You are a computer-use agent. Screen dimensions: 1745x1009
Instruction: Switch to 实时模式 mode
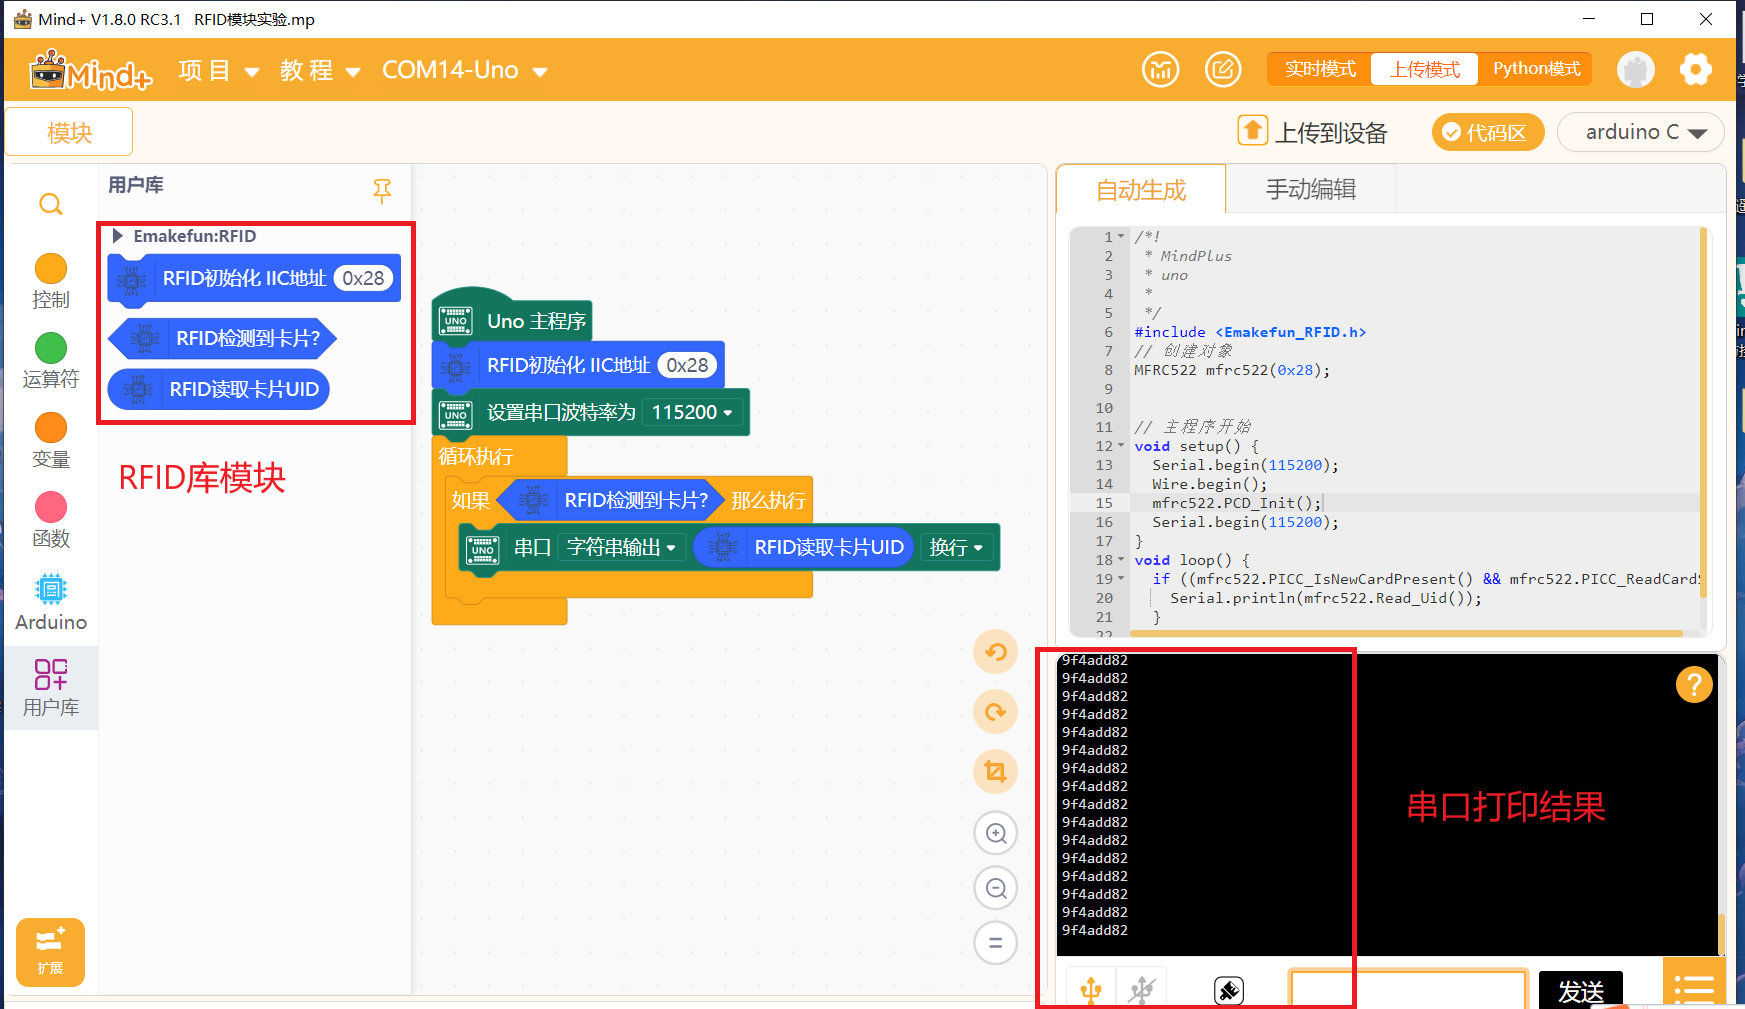coord(1320,69)
